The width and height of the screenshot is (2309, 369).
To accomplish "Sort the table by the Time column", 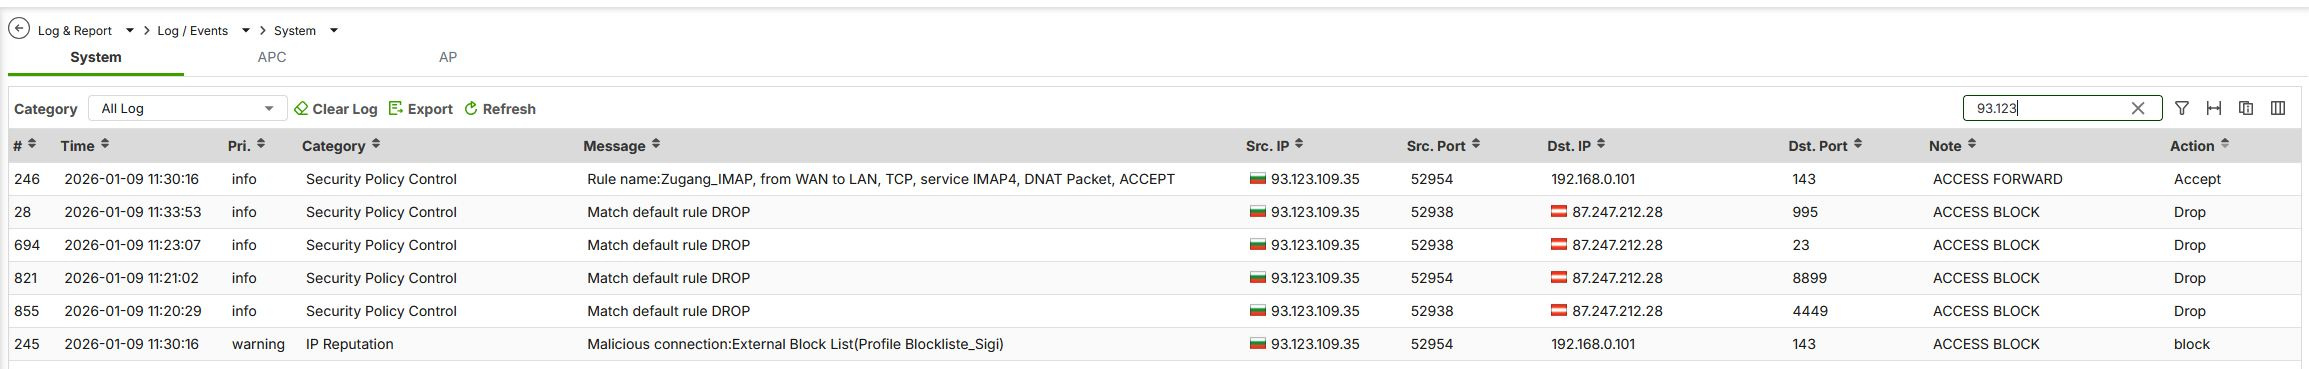I will pos(105,145).
